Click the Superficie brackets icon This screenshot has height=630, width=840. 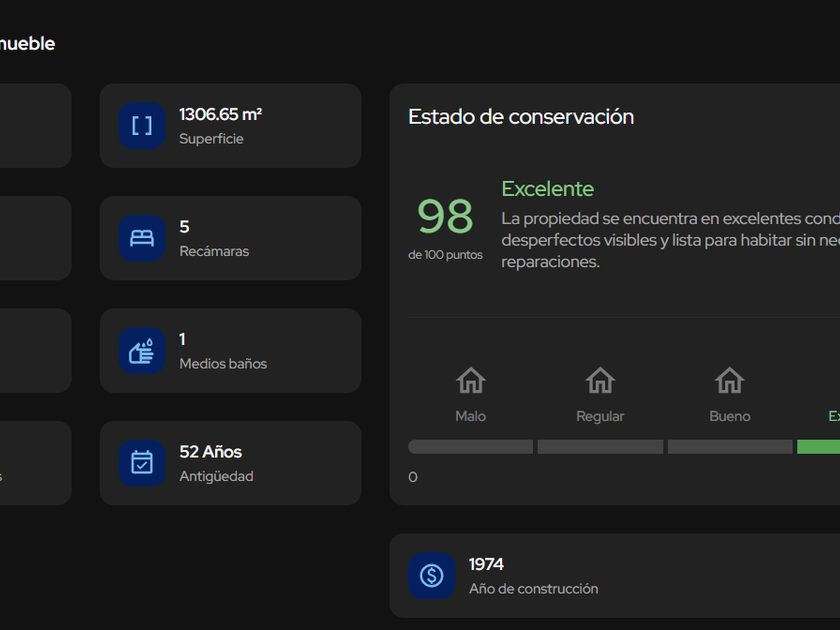pyautogui.click(x=142, y=125)
